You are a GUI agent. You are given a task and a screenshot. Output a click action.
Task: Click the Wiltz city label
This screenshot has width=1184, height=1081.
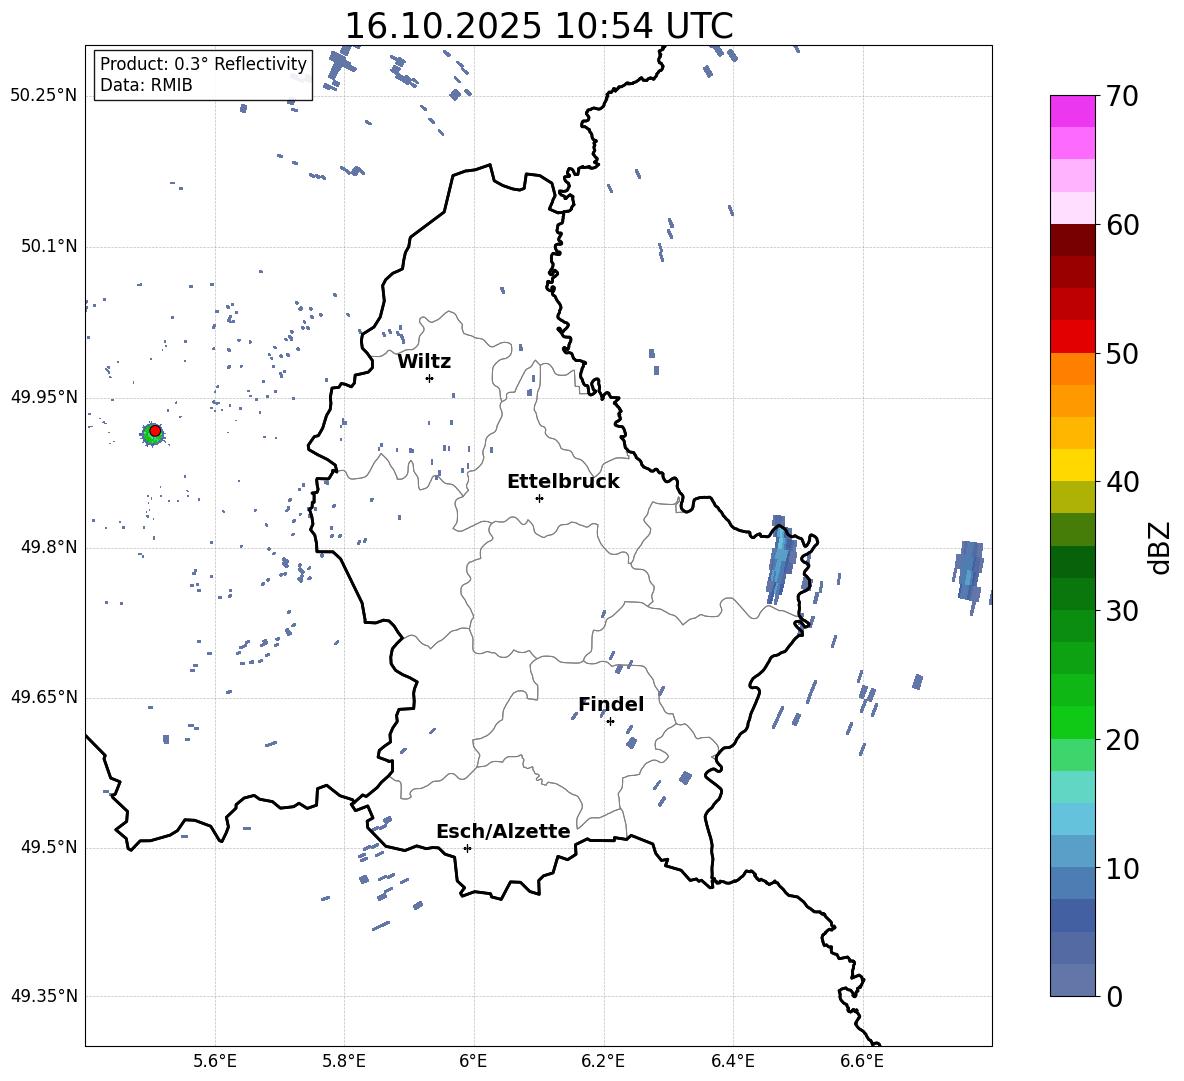point(424,362)
